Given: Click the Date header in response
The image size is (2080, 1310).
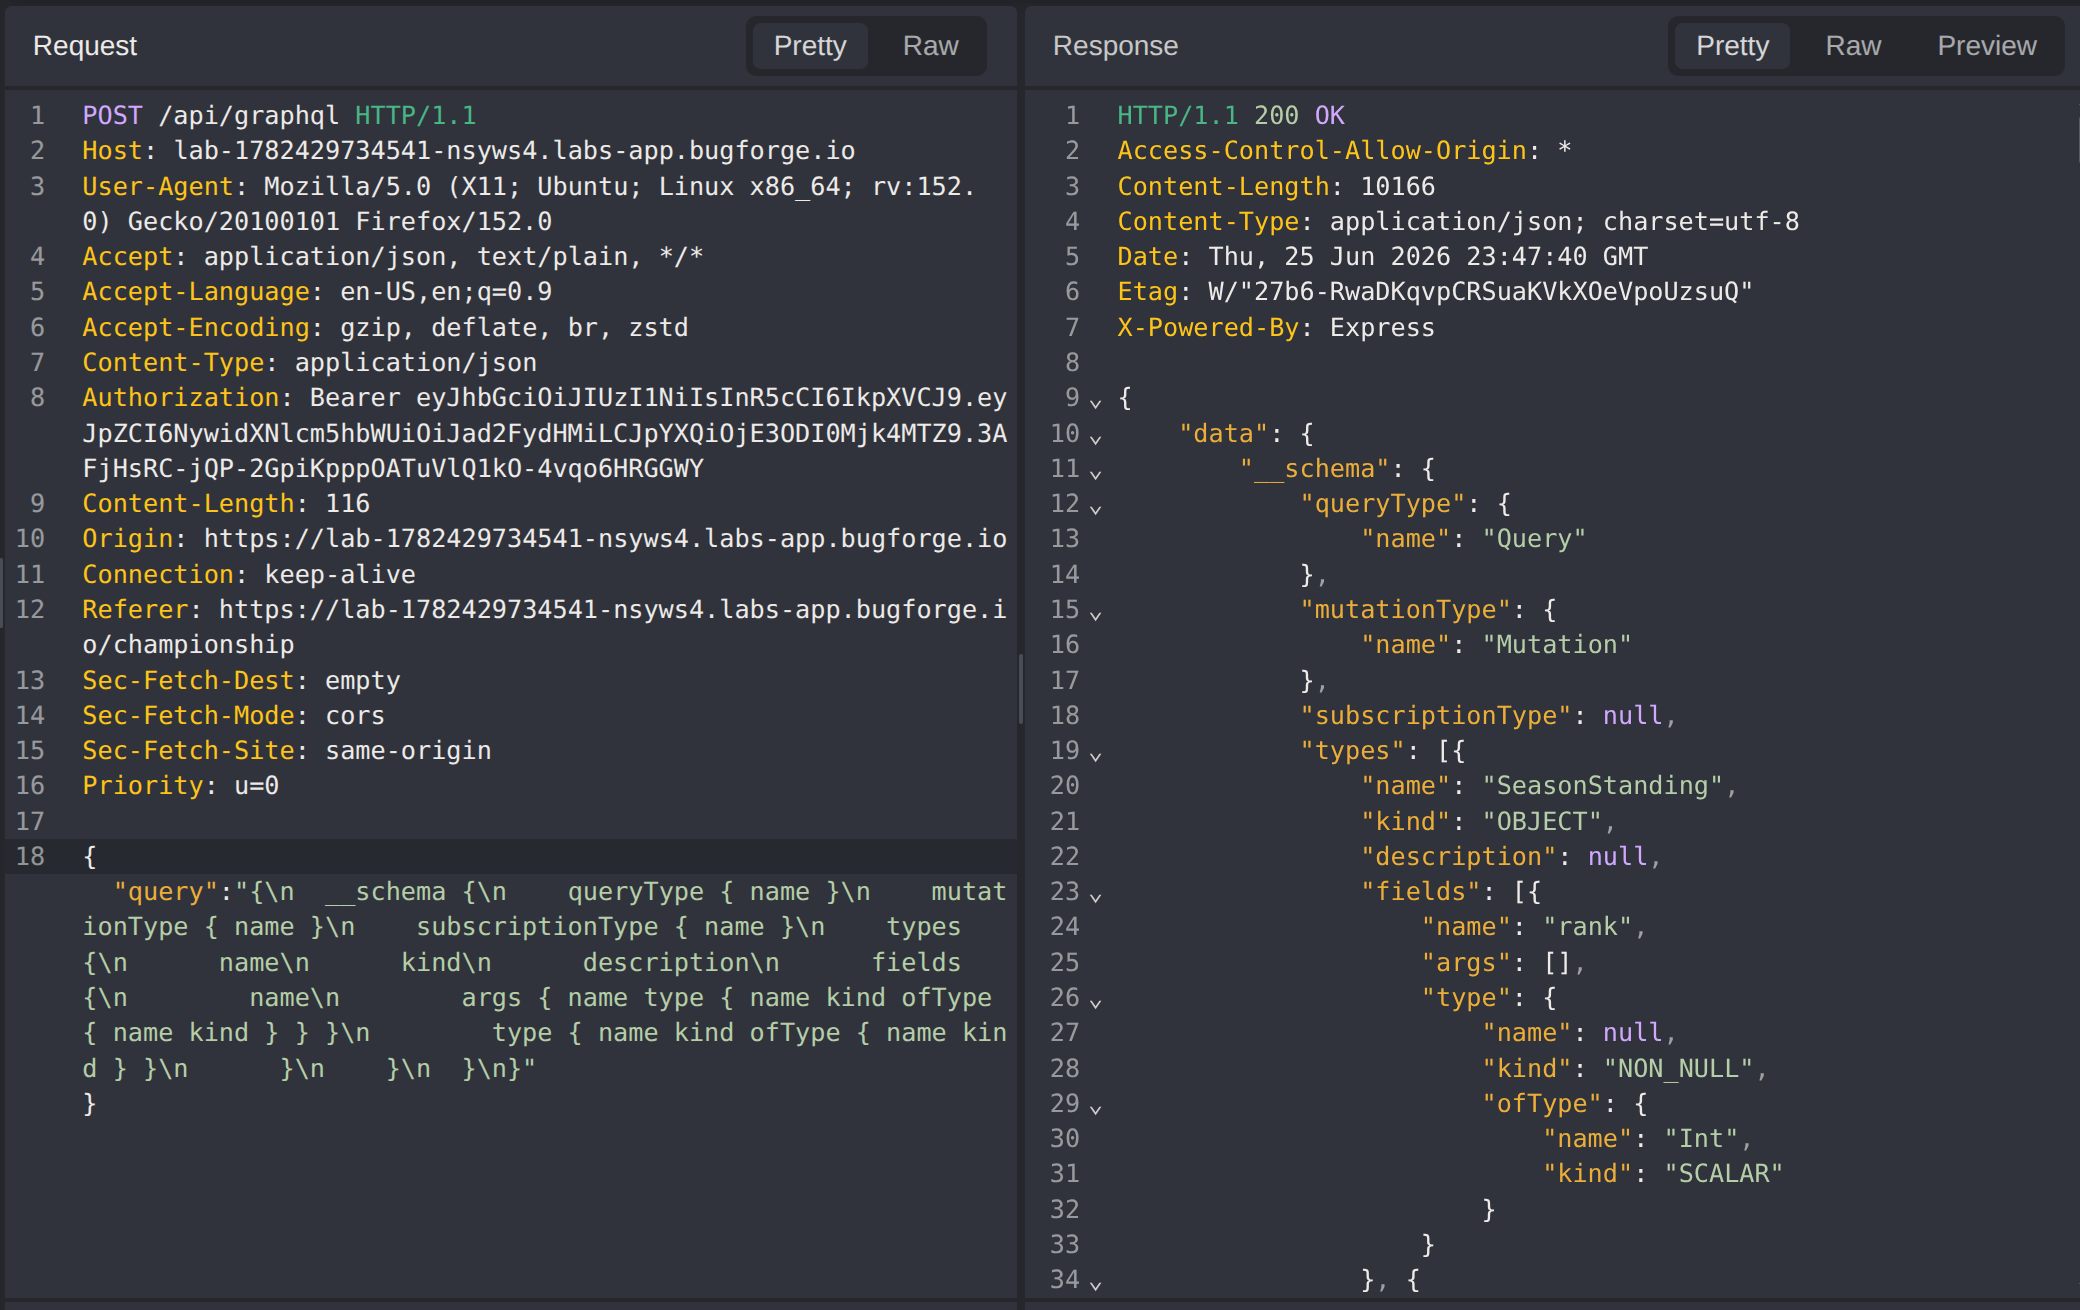Looking at the screenshot, I should (x=1382, y=256).
